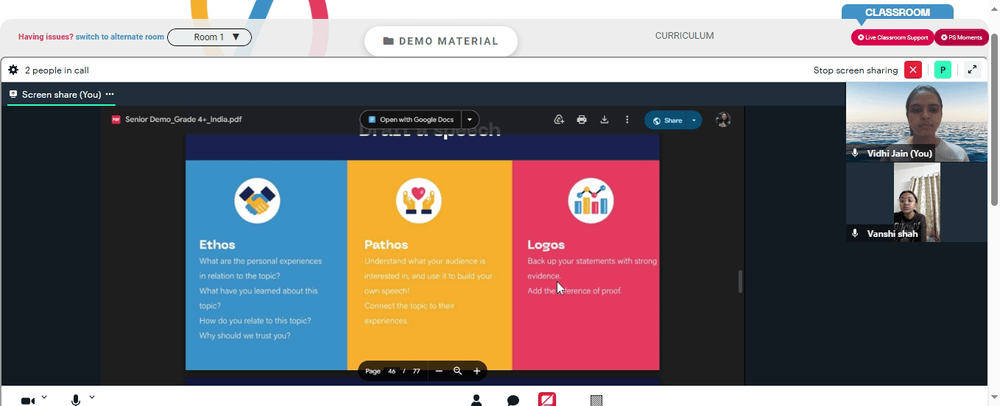Click "Why should we trust you?" text
The height and width of the screenshot is (406, 1000).
(x=245, y=335)
